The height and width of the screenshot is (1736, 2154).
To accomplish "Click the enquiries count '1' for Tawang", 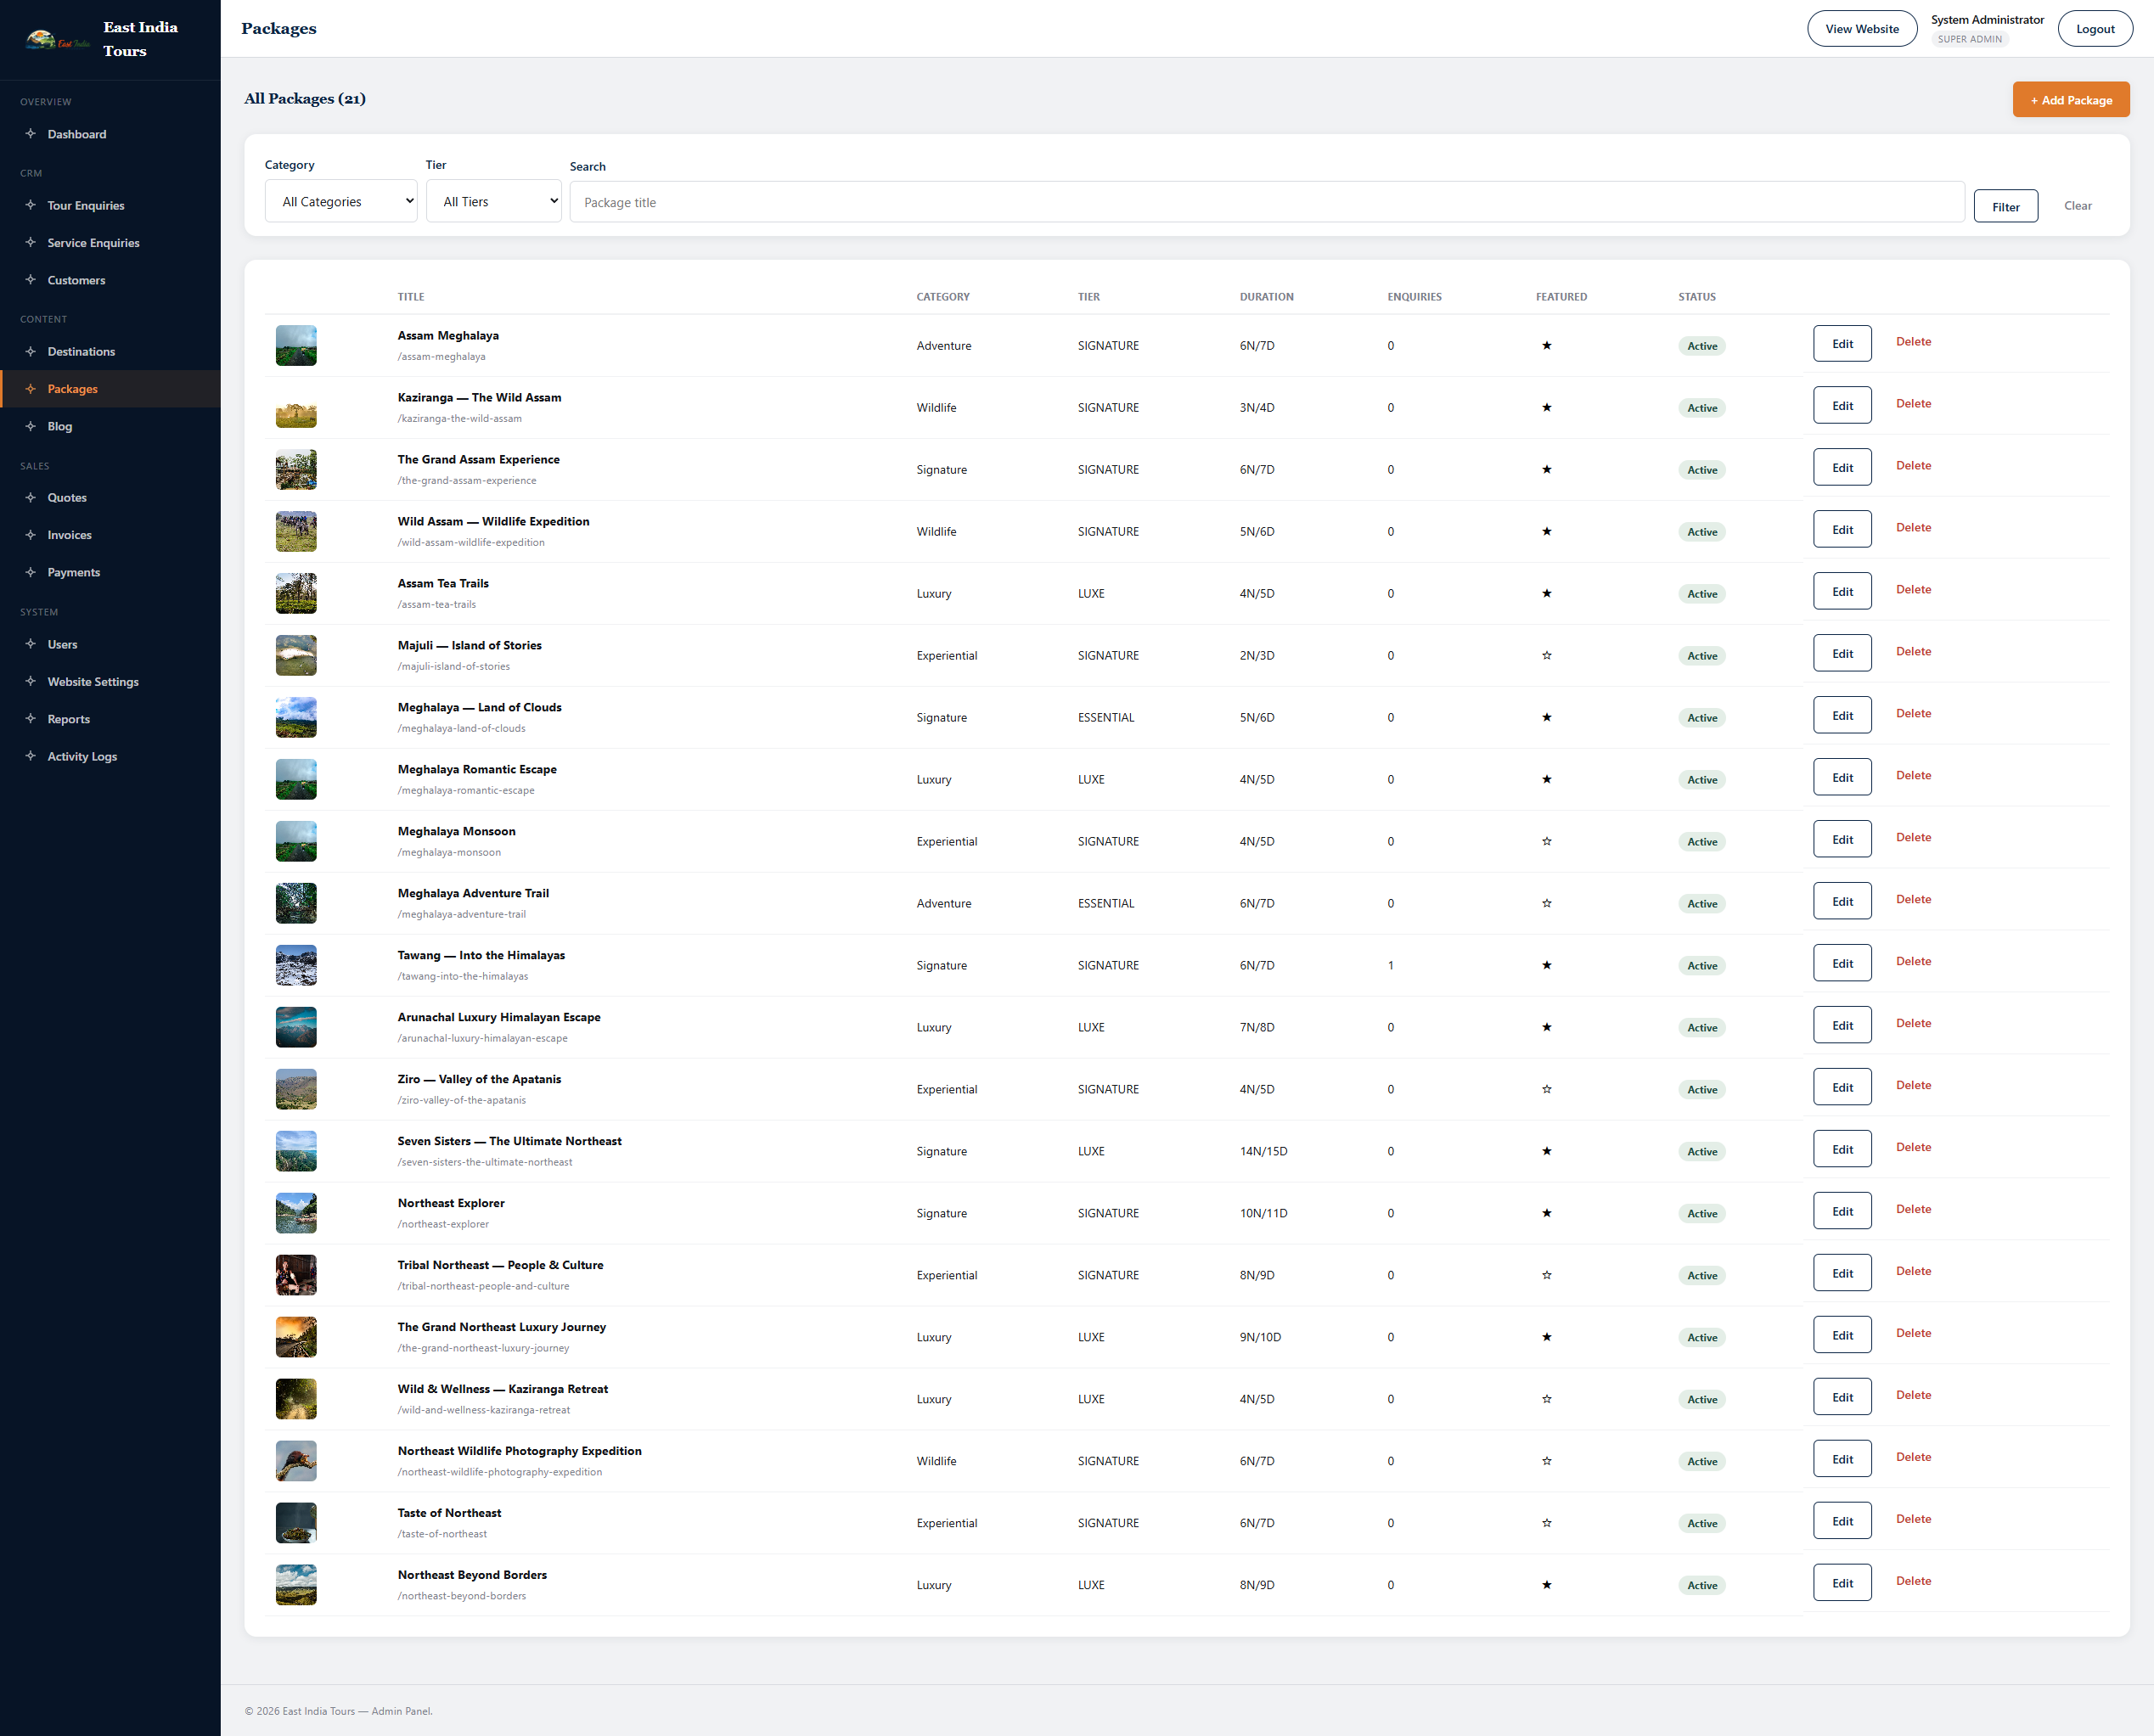I will (1390, 965).
